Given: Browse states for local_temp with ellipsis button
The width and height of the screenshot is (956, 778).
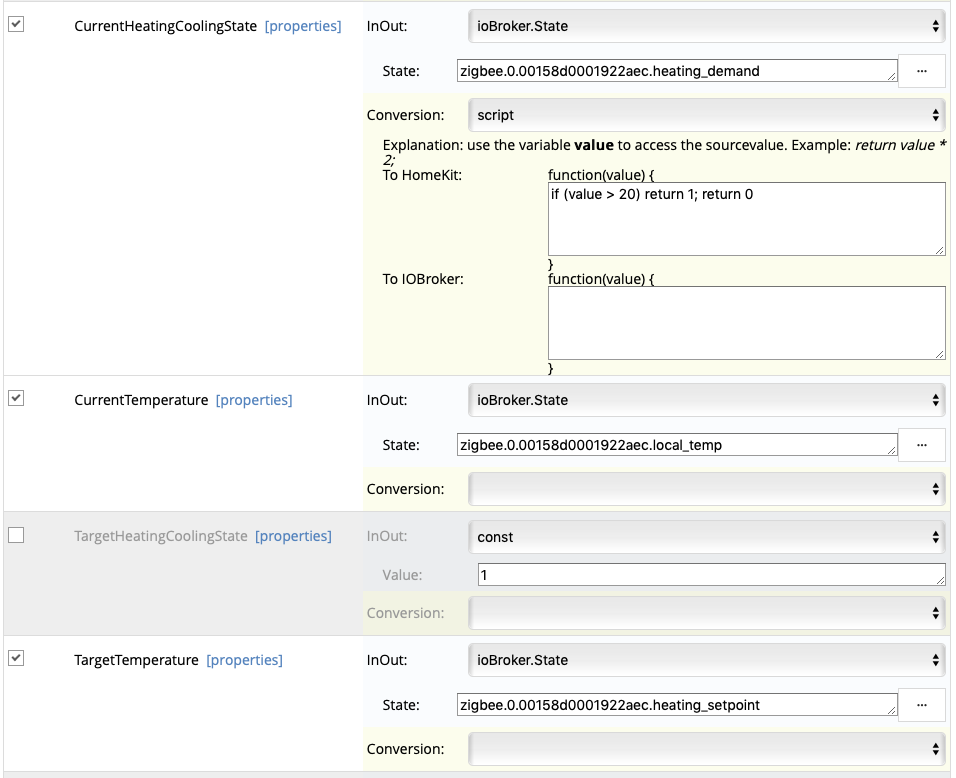Looking at the screenshot, I should pyautogui.click(x=922, y=445).
